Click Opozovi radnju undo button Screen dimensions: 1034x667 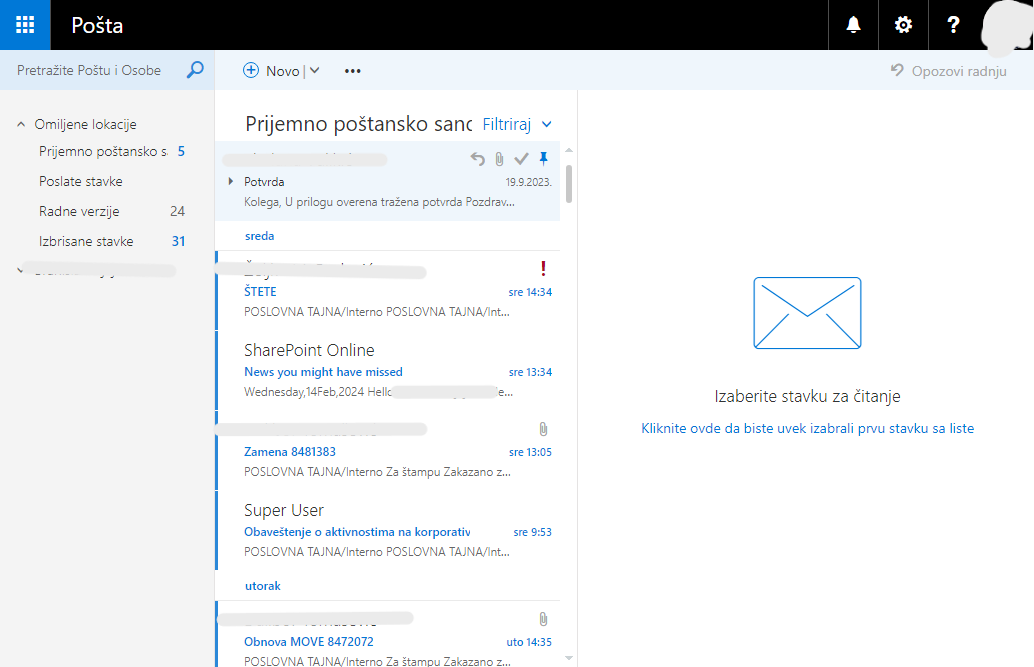(x=948, y=71)
